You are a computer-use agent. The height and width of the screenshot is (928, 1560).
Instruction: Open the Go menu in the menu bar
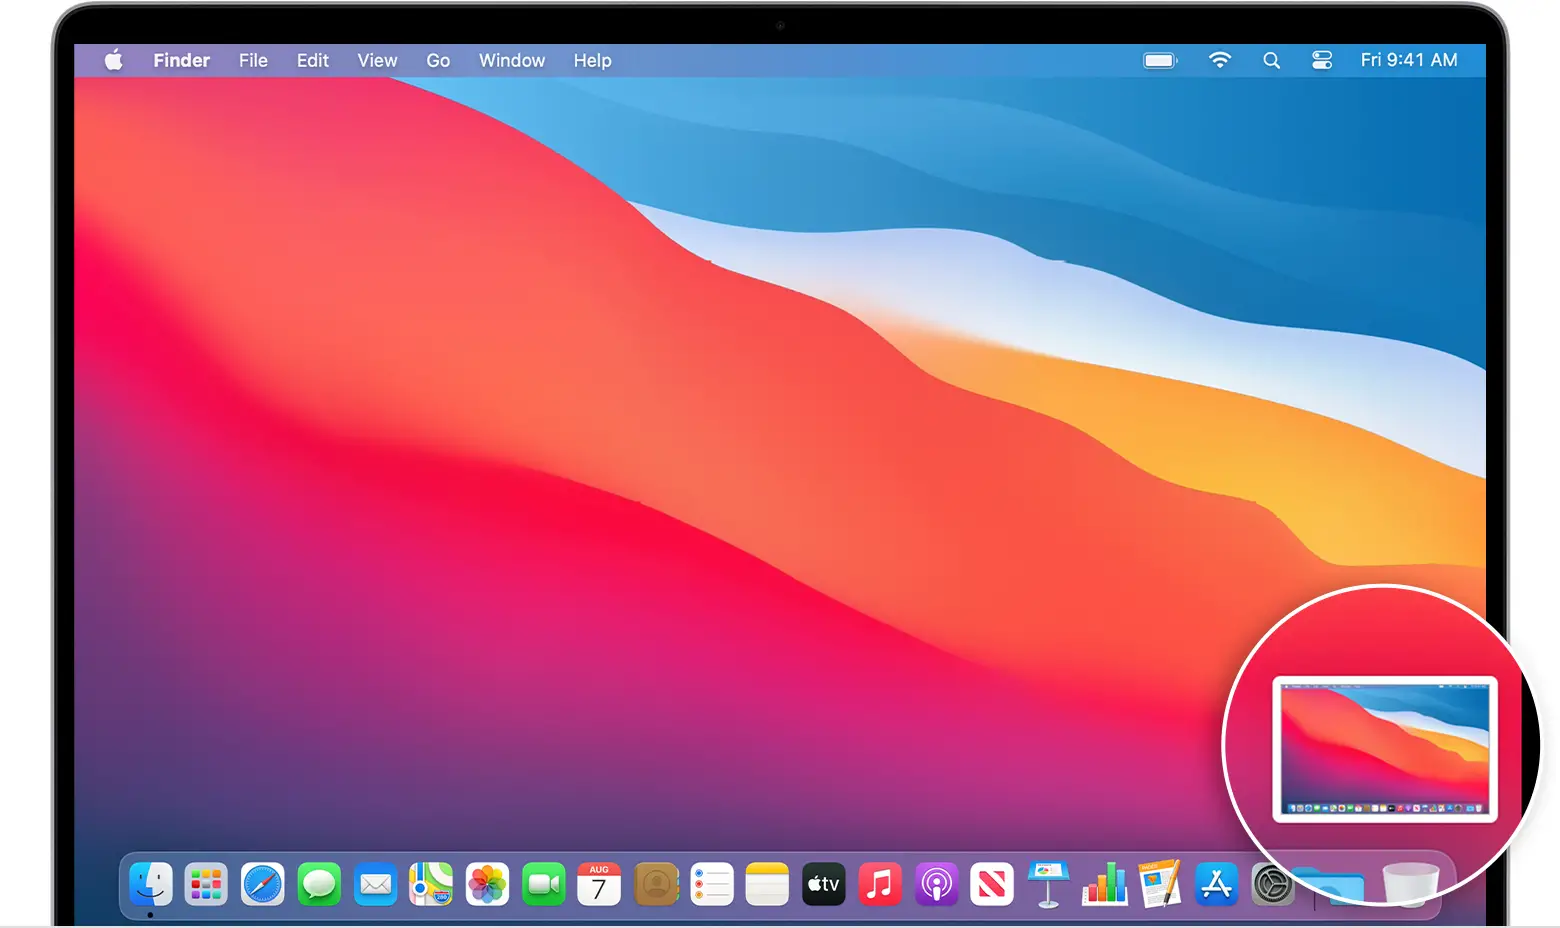pyautogui.click(x=438, y=60)
